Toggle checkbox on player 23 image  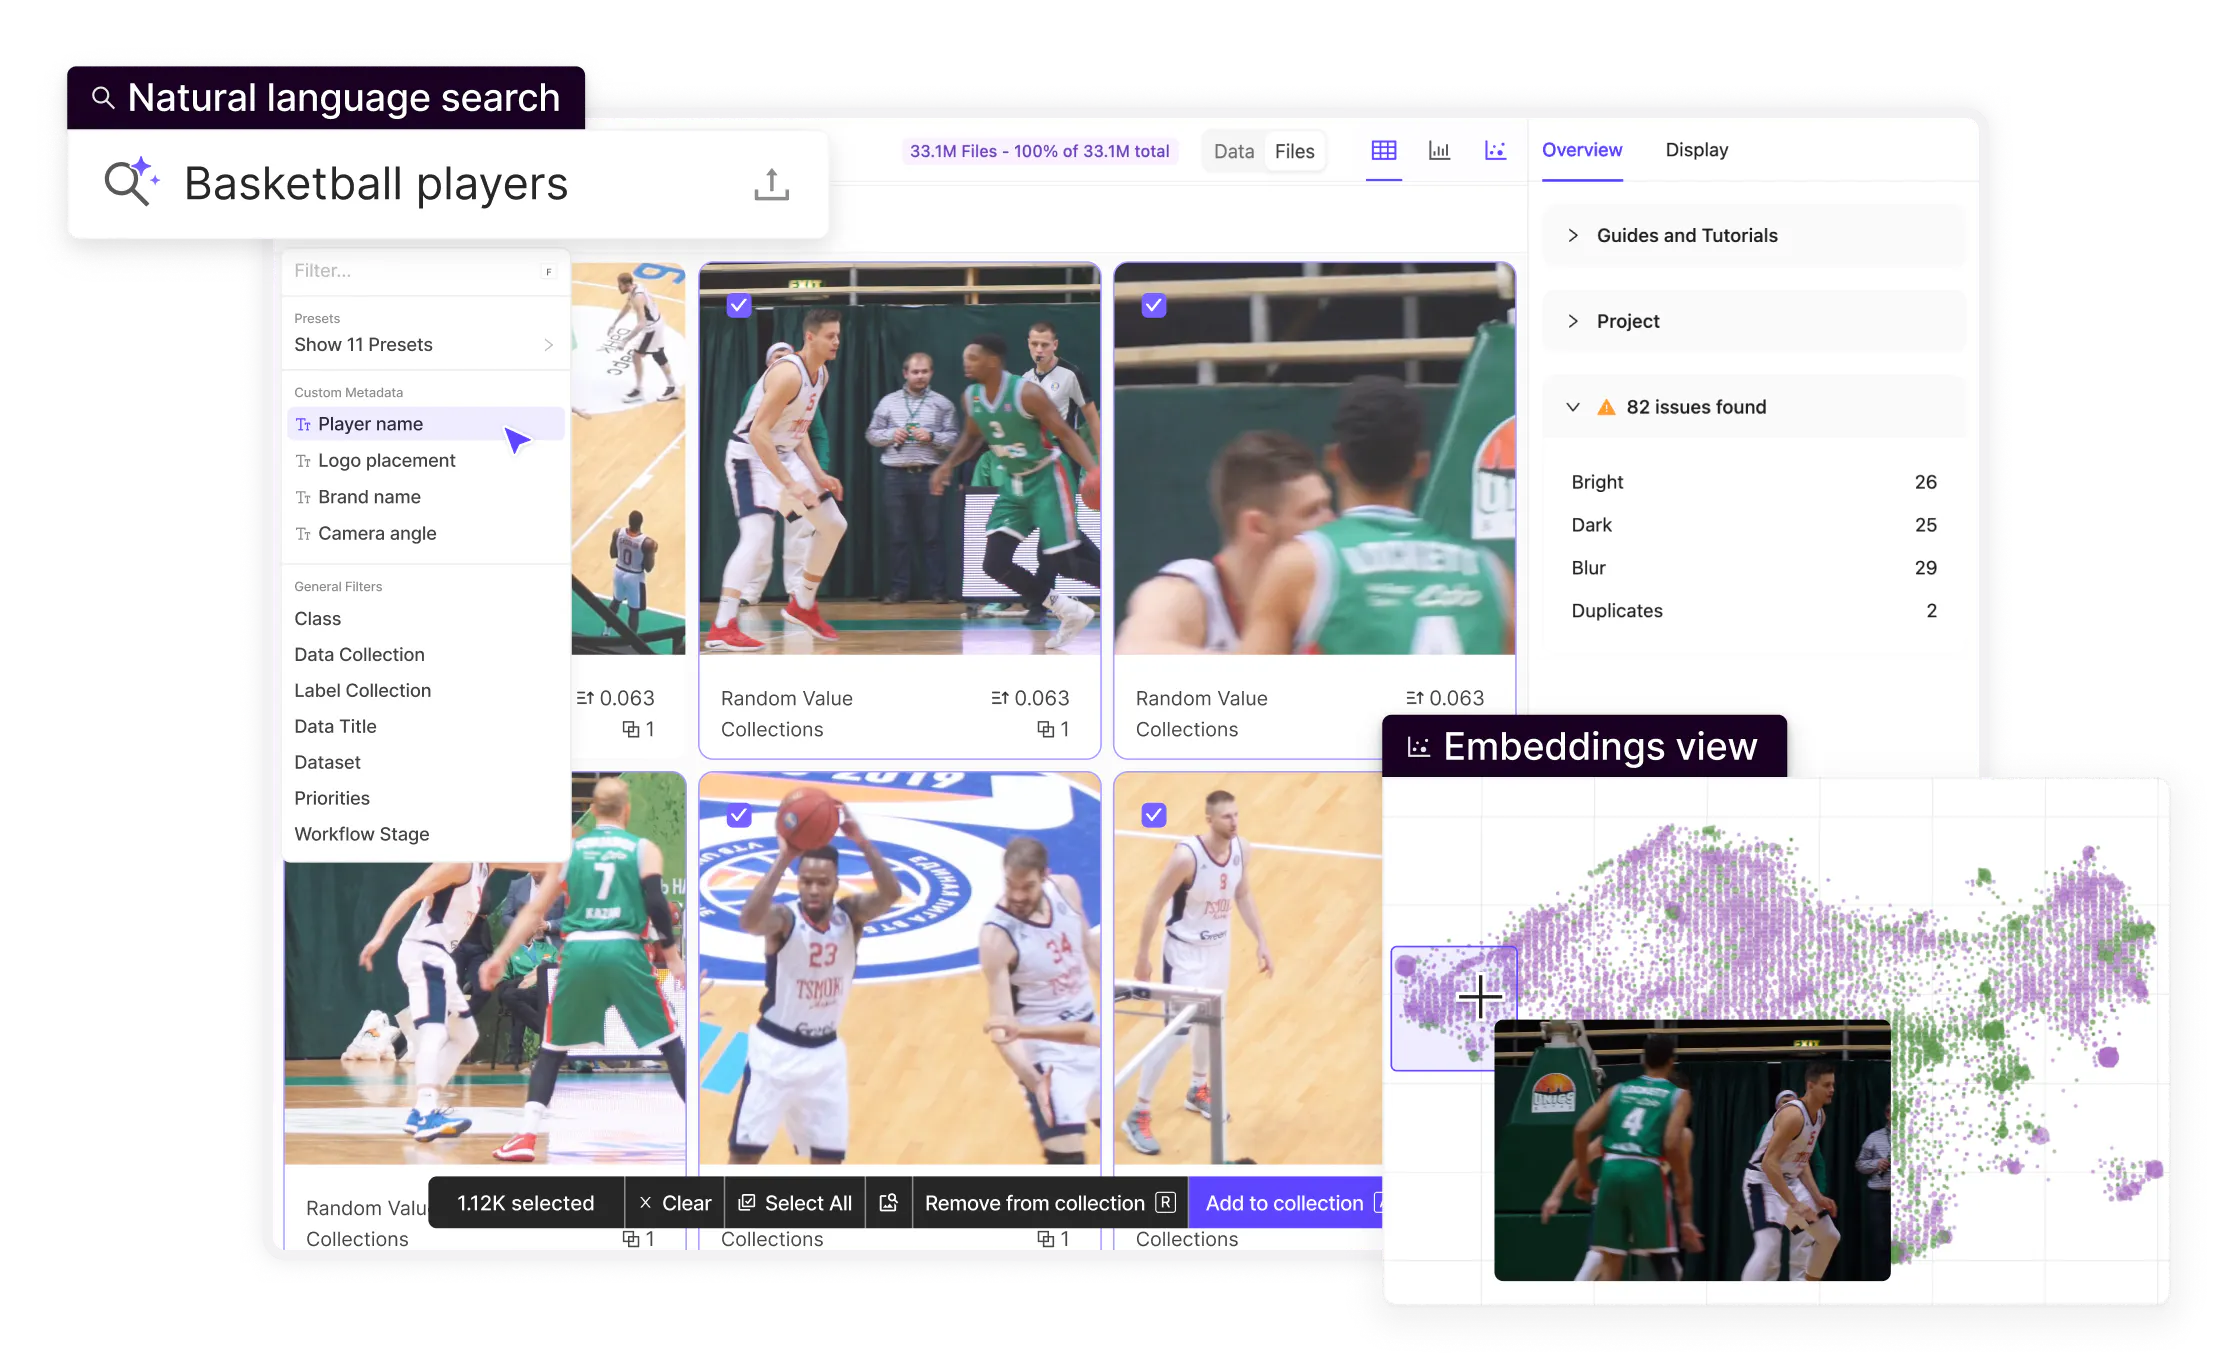[x=739, y=815]
